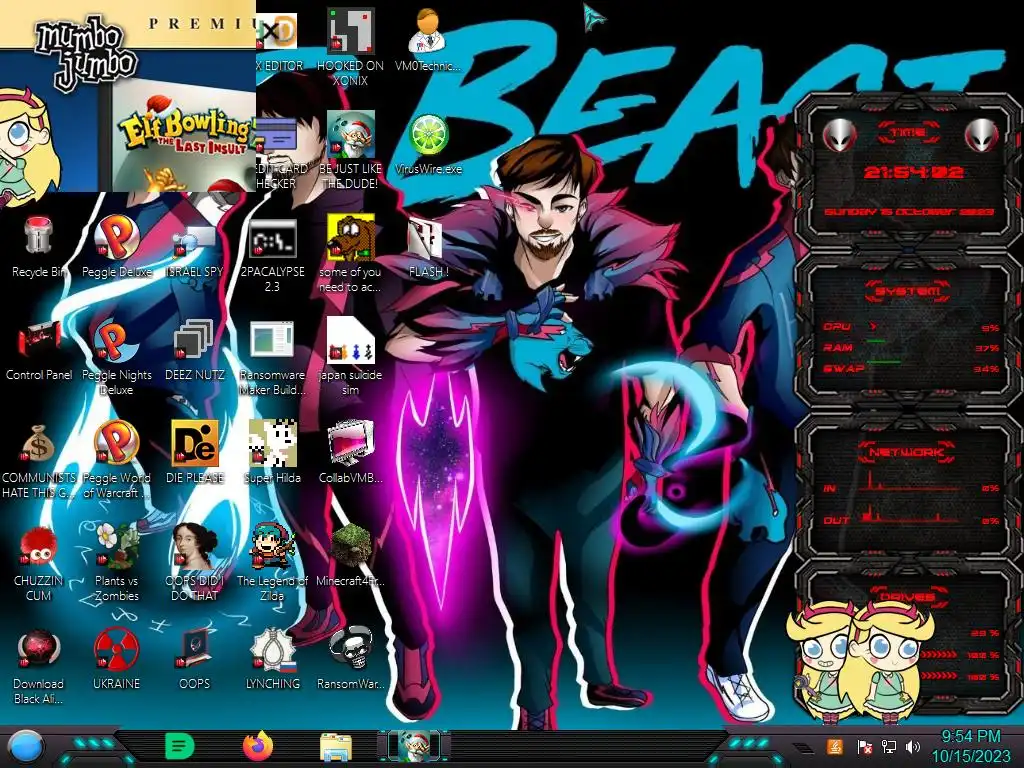Click the RansomWar... skull icon
This screenshot has height=768, width=1024.
(350, 660)
